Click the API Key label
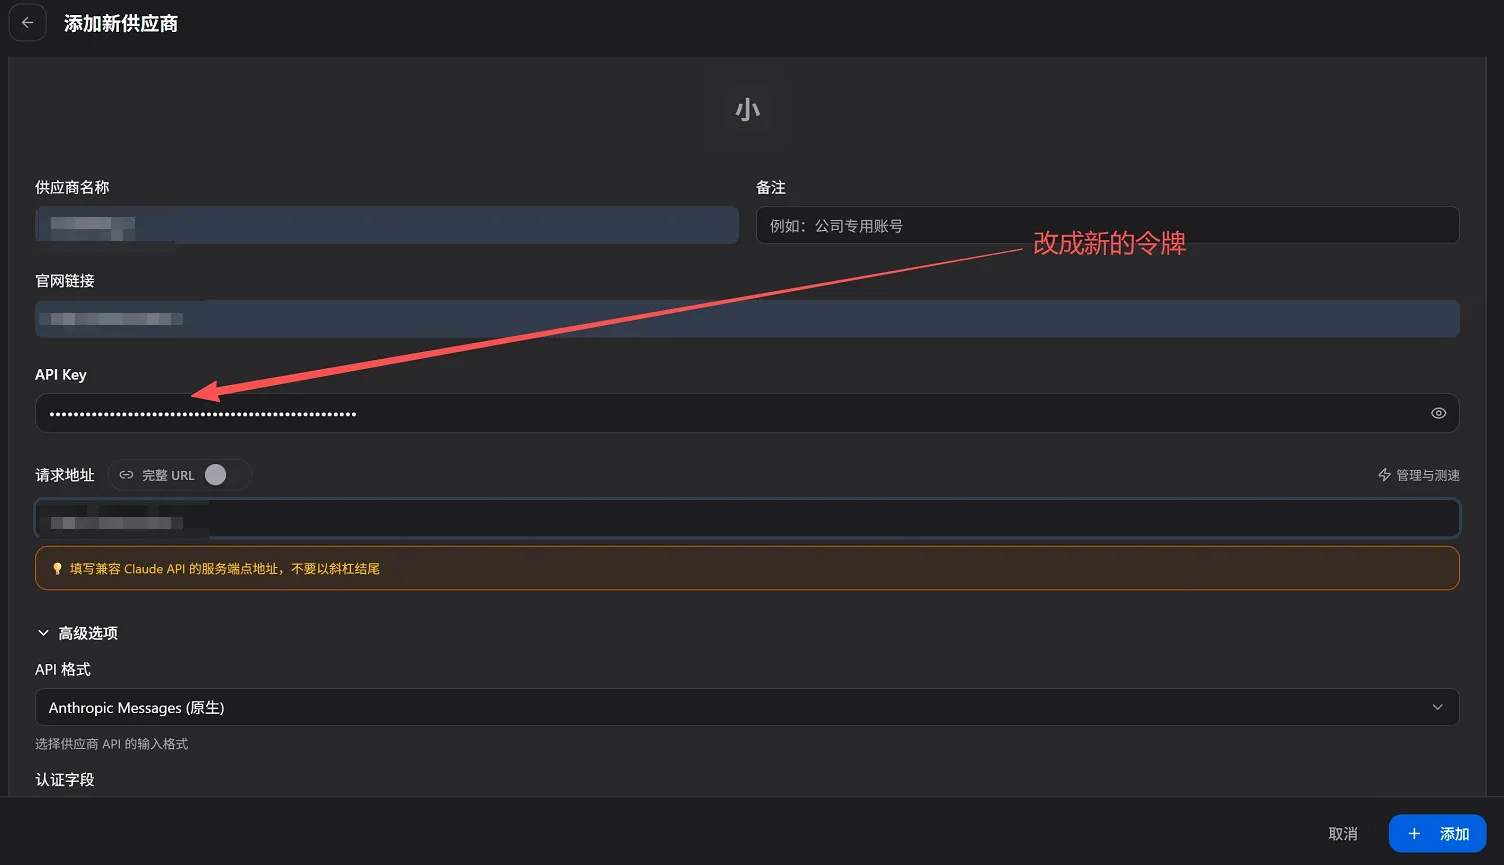The image size is (1504, 865). coord(61,375)
